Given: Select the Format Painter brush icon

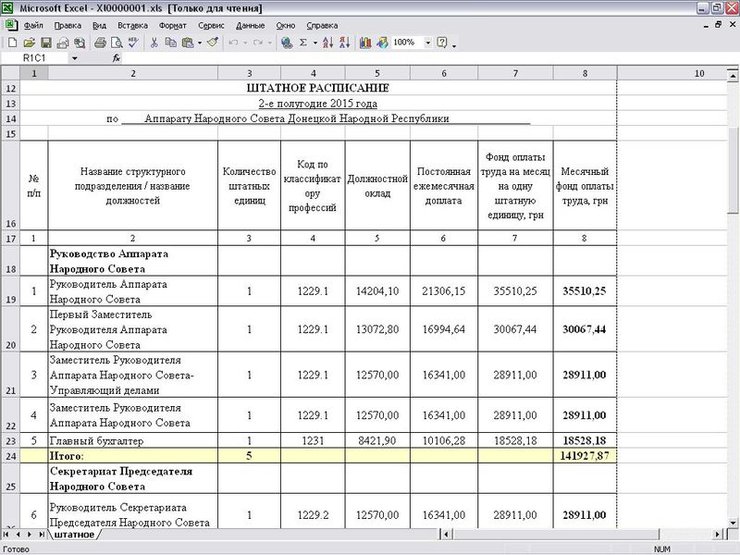Looking at the screenshot, I should pos(212,43).
